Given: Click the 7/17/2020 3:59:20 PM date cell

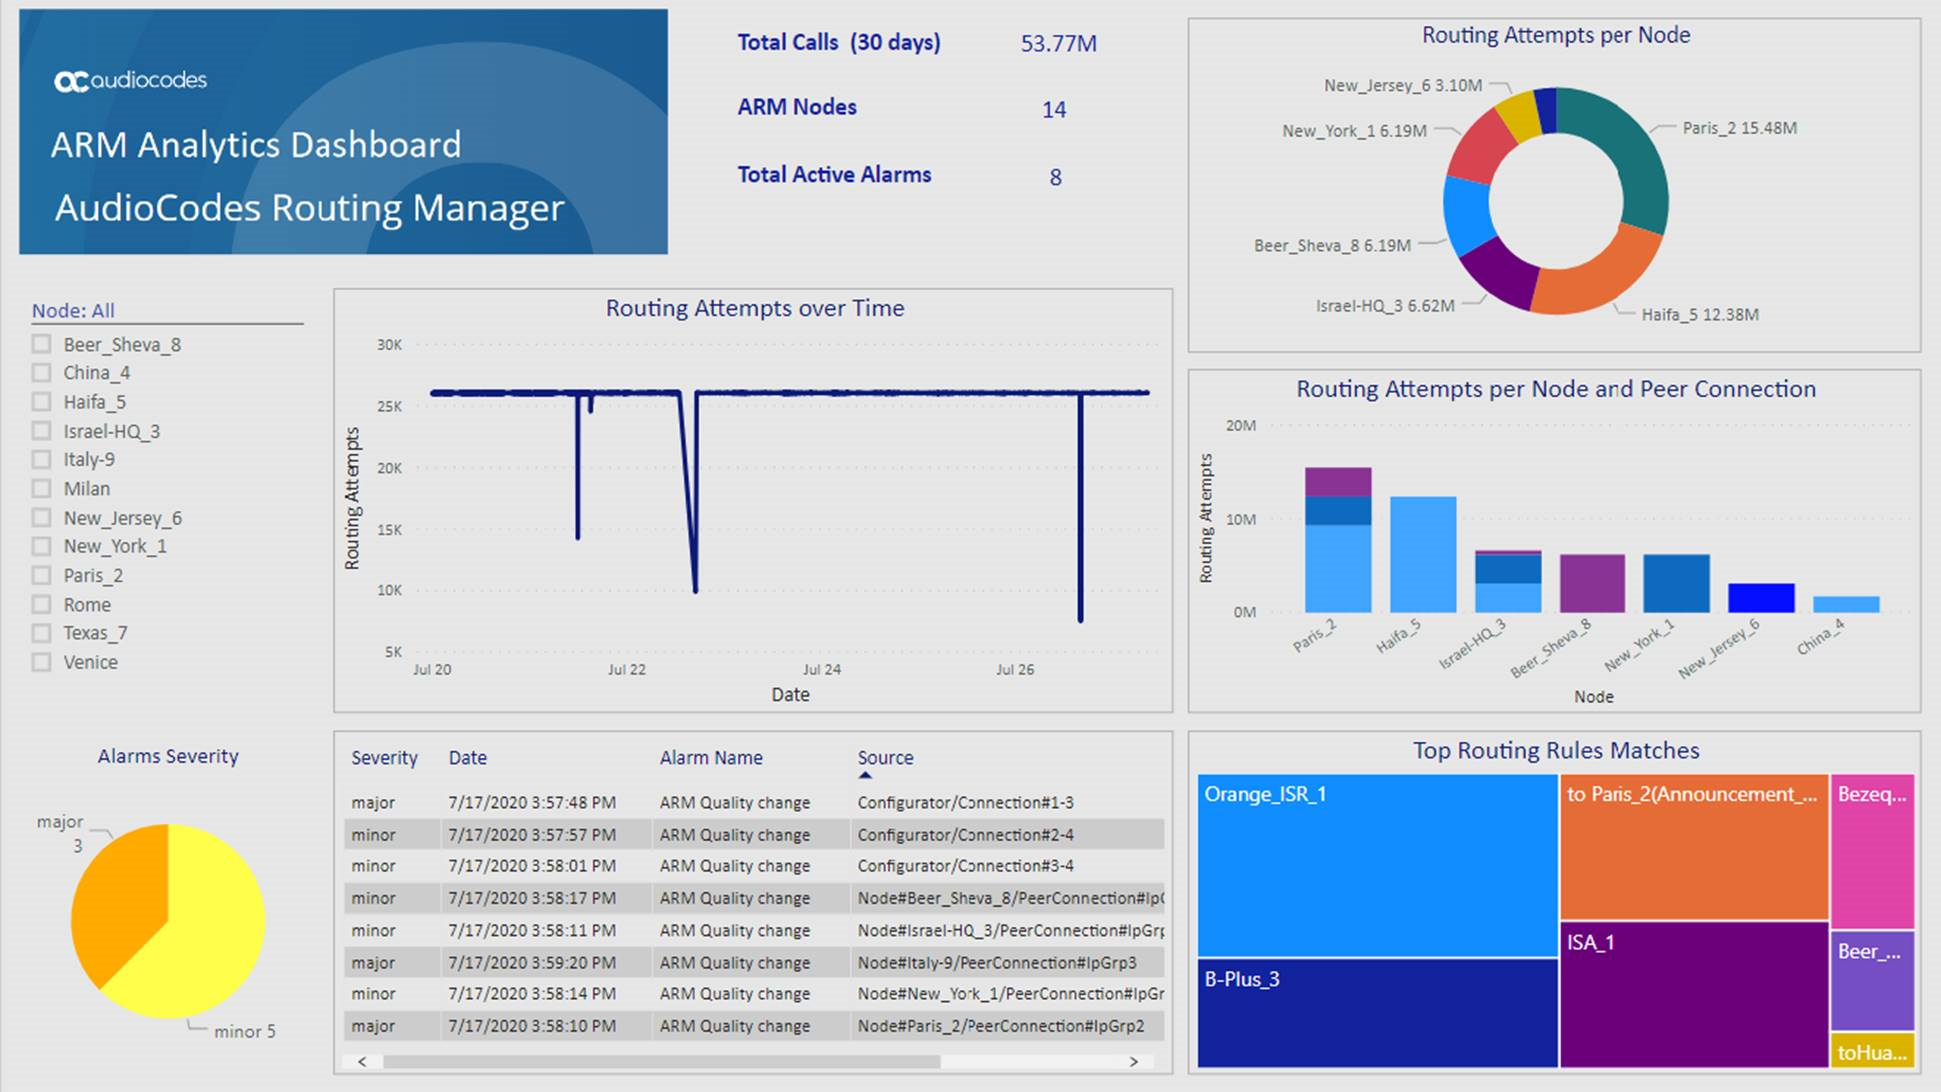Looking at the screenshot, I should point(532,963).
